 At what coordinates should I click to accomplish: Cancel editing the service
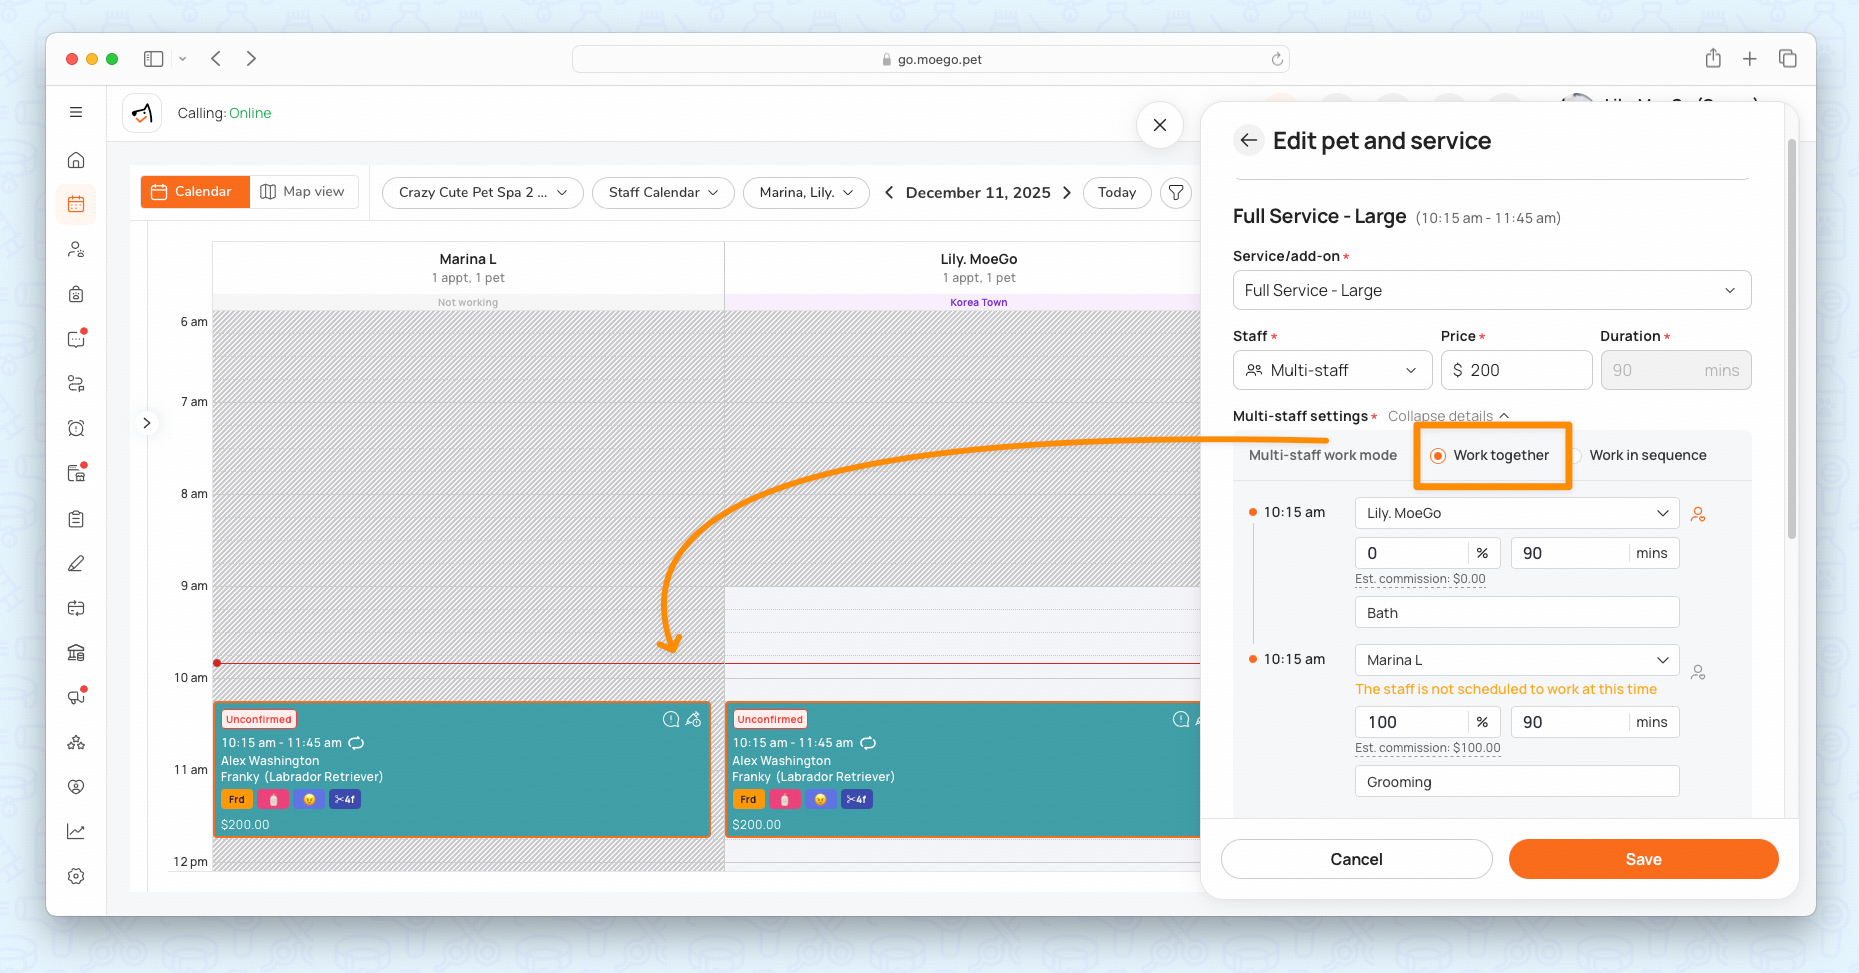click(1356, 859)
